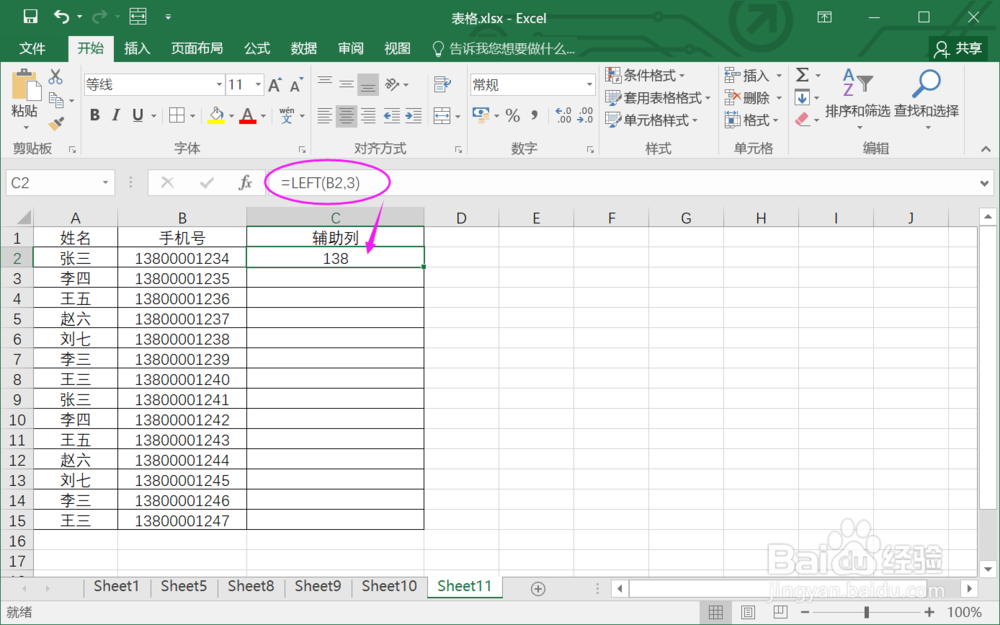The image size is (1000, 625).
Task: Click decrease decimal places icon
Action: click(585, 115)
